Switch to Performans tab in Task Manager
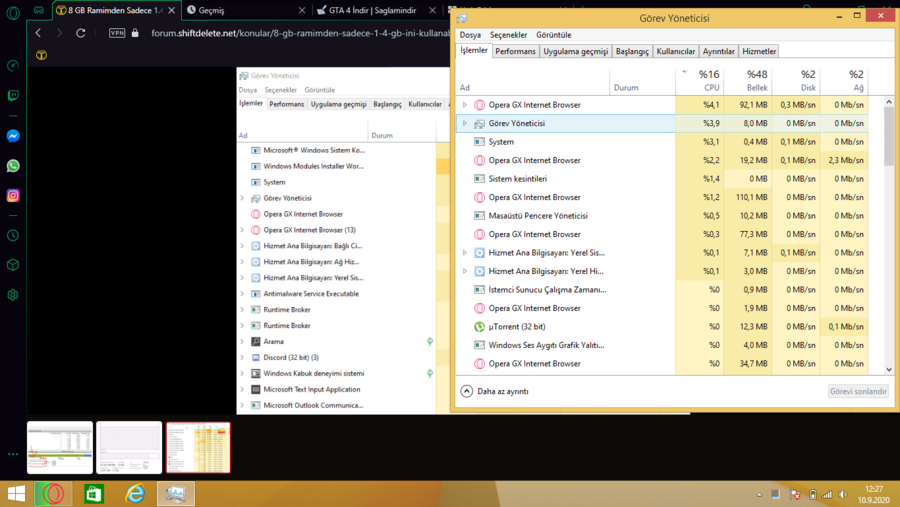Screen dimensions: 900x507 (x=515, y=51)
